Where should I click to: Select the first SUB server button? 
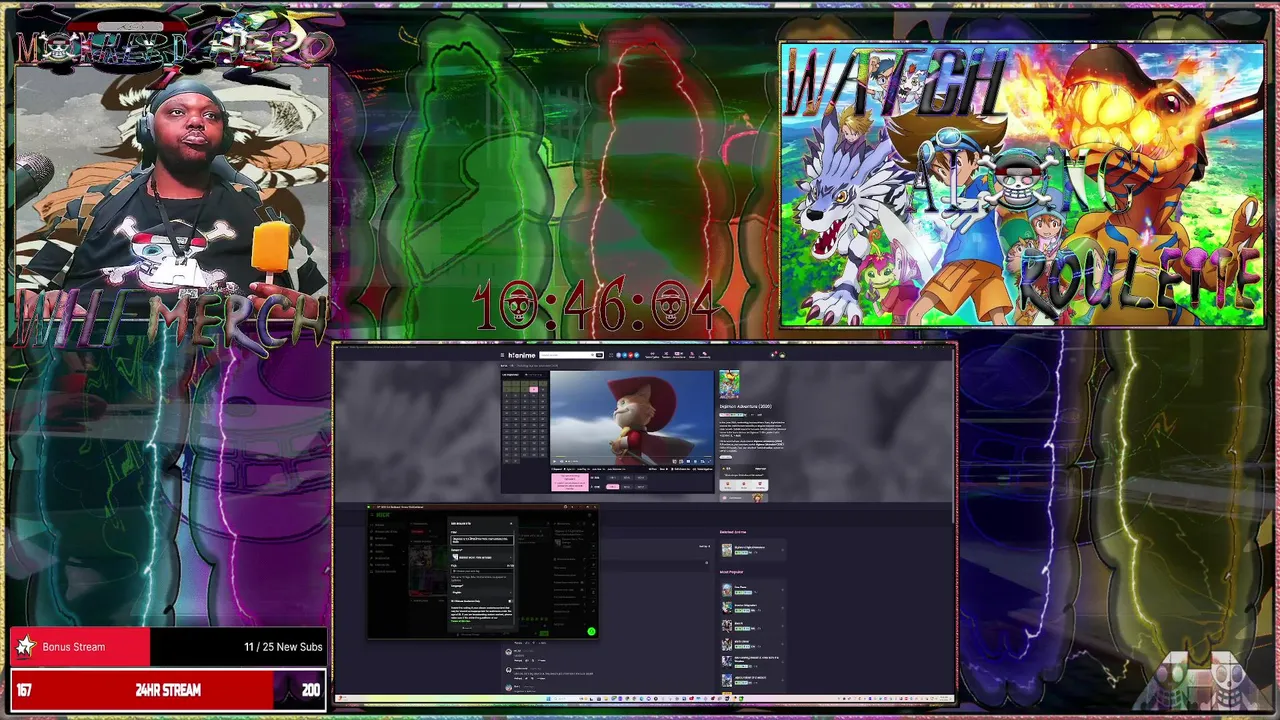[613, 478]
